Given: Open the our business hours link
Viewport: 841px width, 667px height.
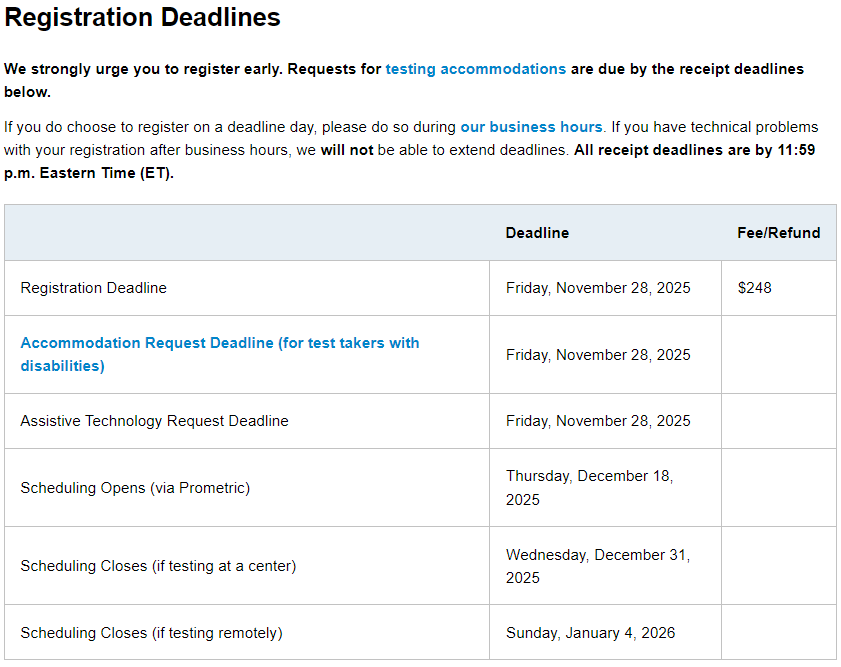Looking at the screenshot, I should (x=531, y=127).
